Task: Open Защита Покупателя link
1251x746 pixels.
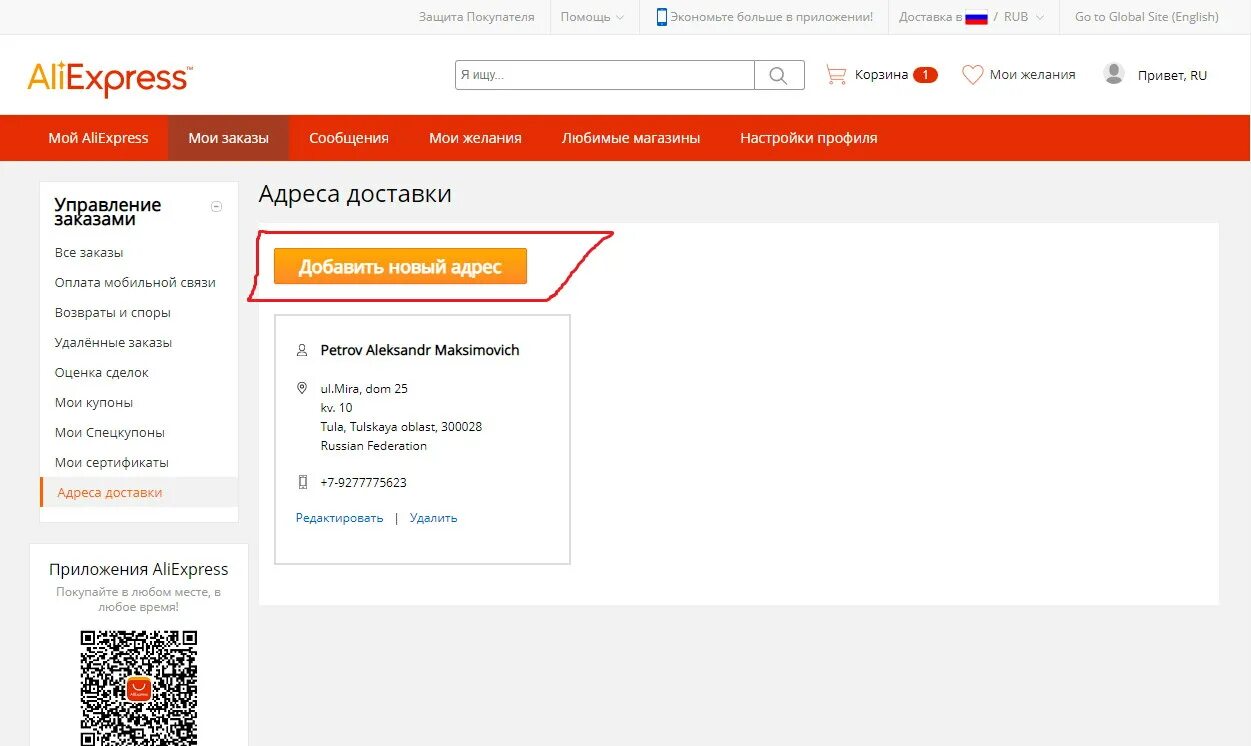Action: 476,17
